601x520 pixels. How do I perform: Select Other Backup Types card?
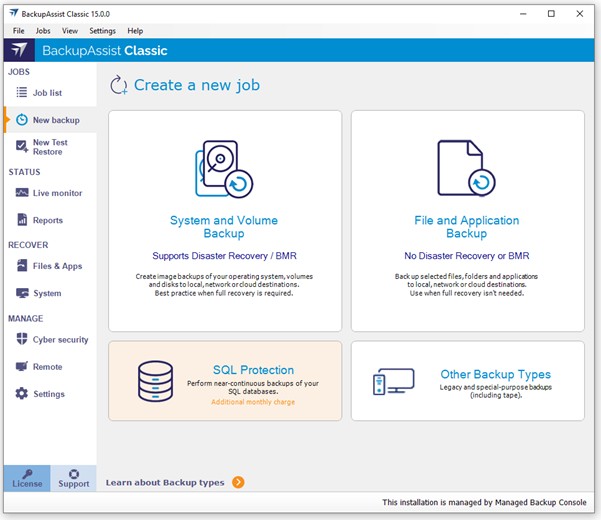(x=467, y=381)
